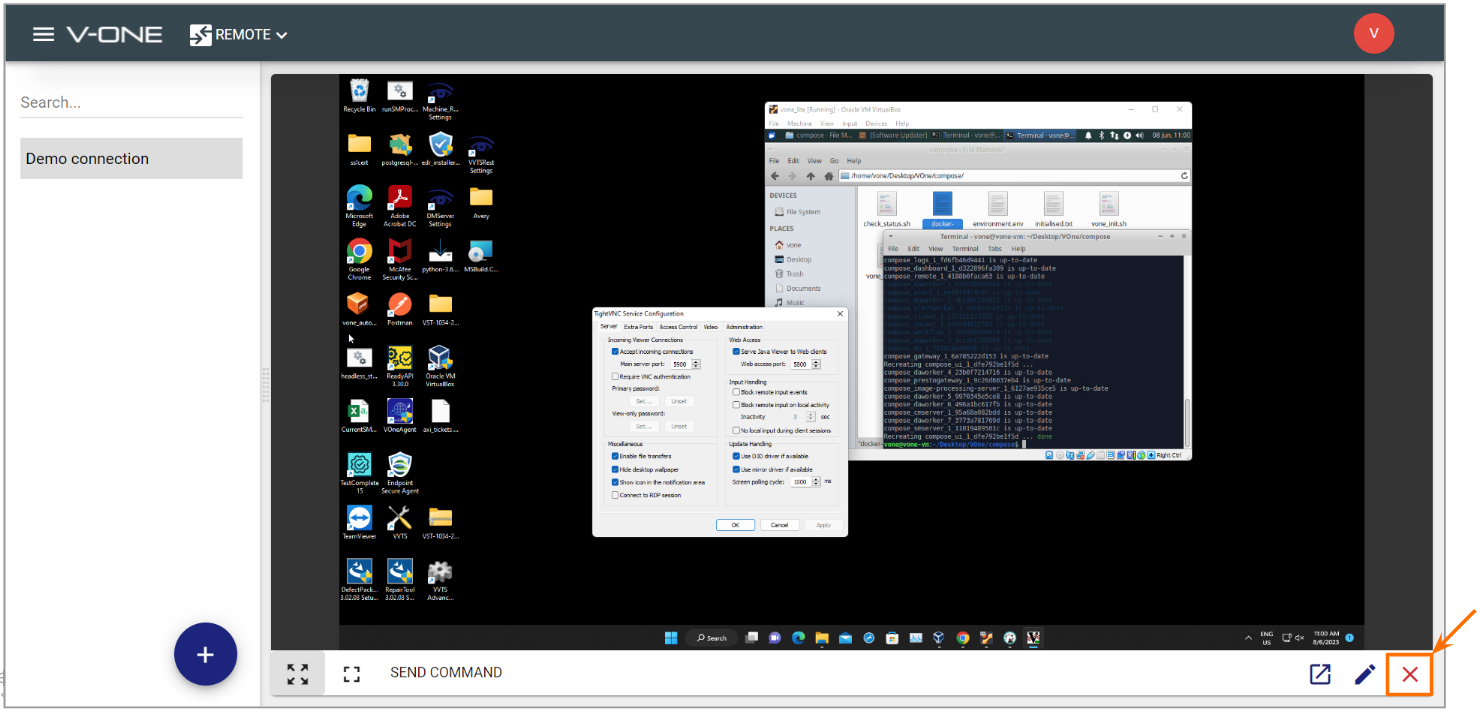Toggle Accept incoming connections checkbox
The height and width of the screenshot is (711, 1481).
[615, 351]
